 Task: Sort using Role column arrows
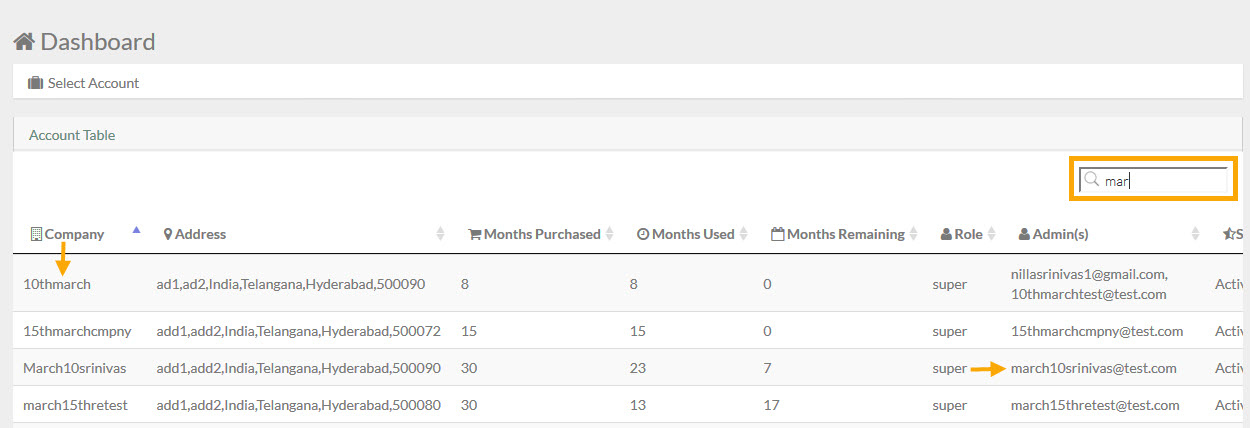click(992, 234)
